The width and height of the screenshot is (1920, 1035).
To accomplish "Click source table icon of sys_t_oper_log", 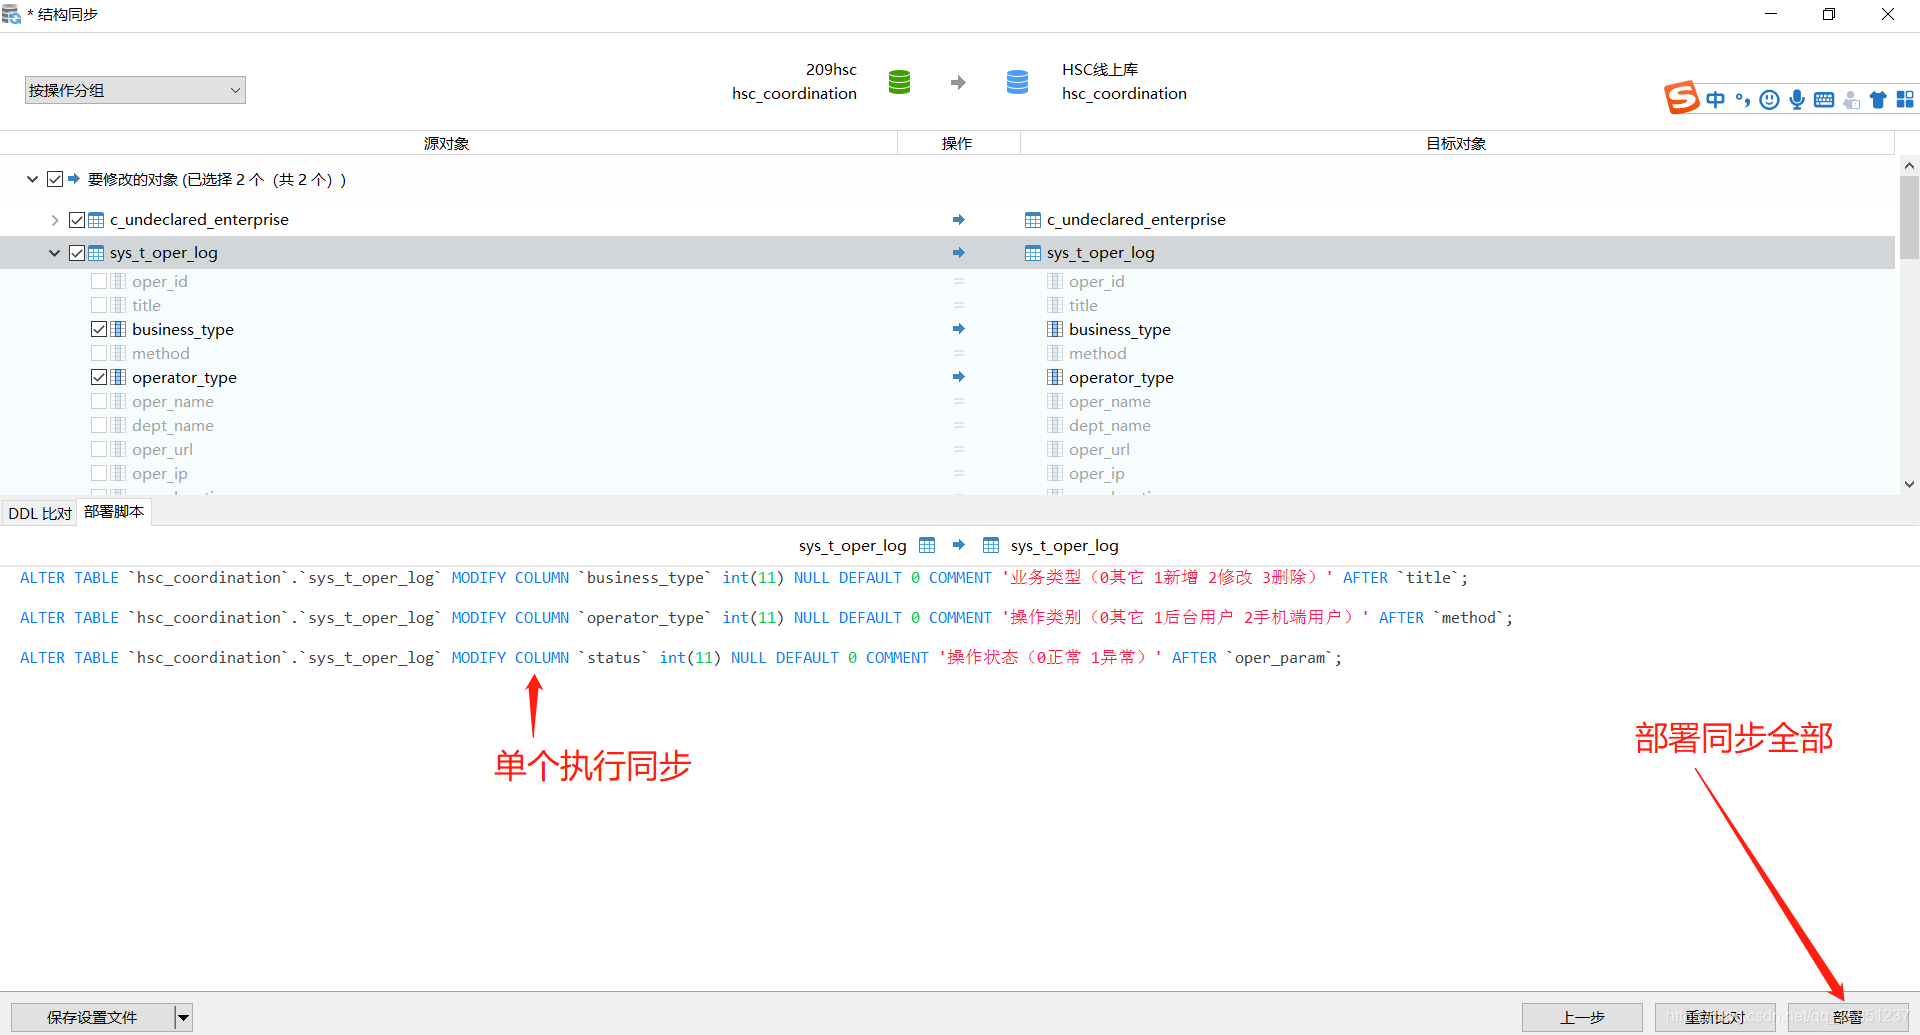I will point(96,253).
